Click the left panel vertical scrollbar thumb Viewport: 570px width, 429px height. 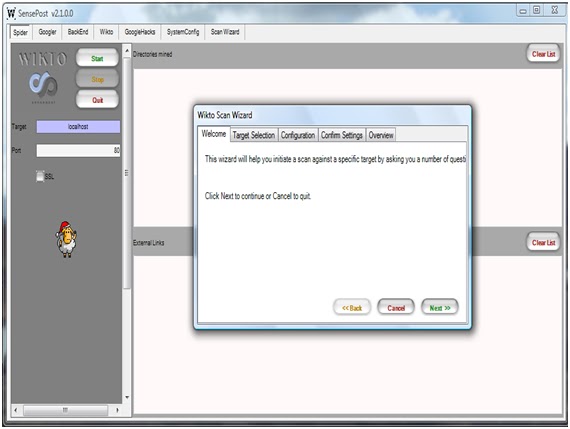[x=127, y=173]
